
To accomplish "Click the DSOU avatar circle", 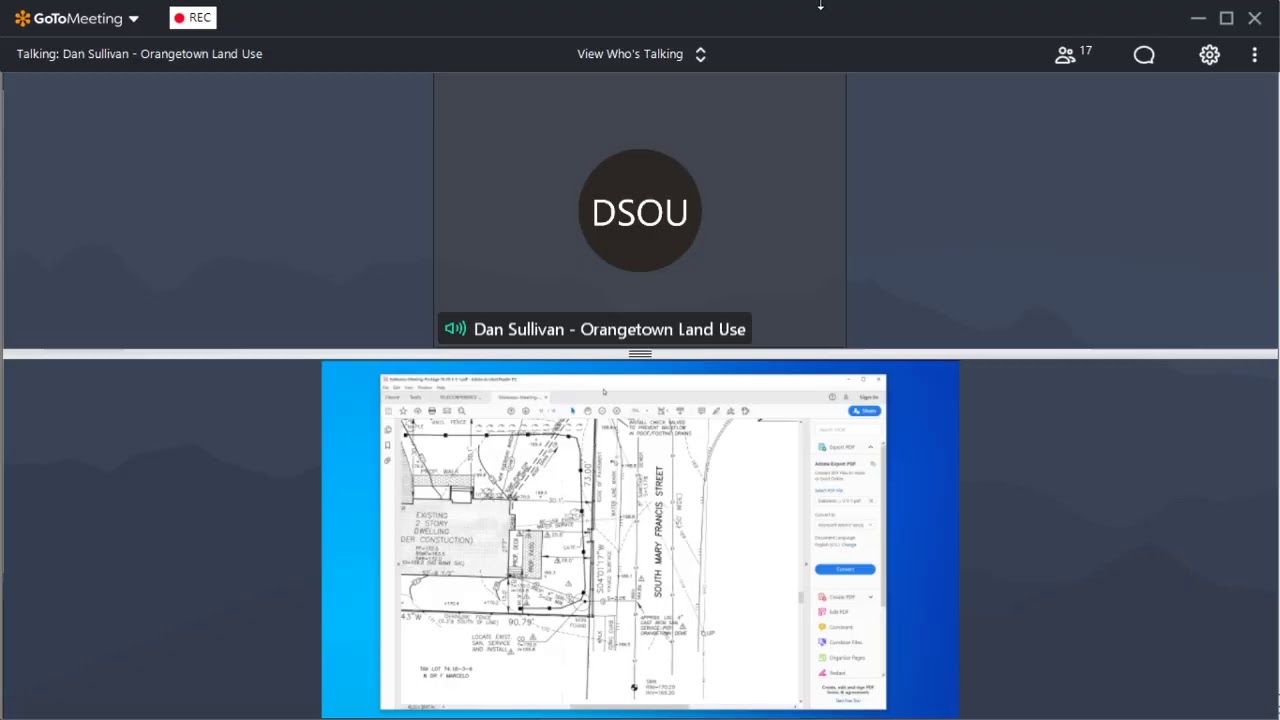I will [640, 211].
